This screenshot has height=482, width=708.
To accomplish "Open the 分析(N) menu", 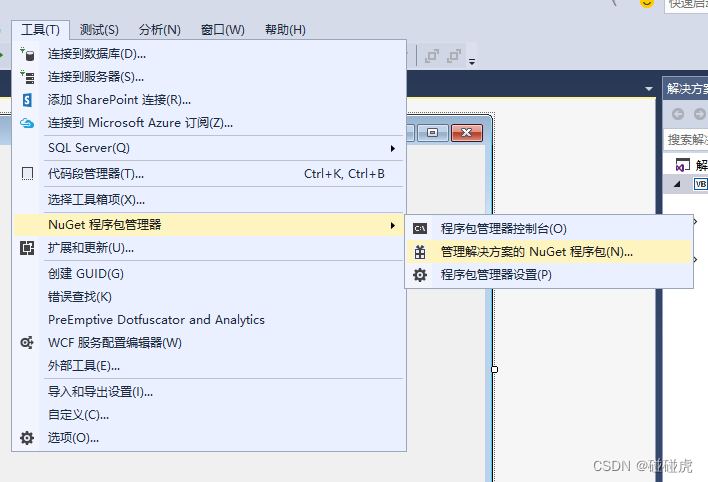I will point(159,30).
